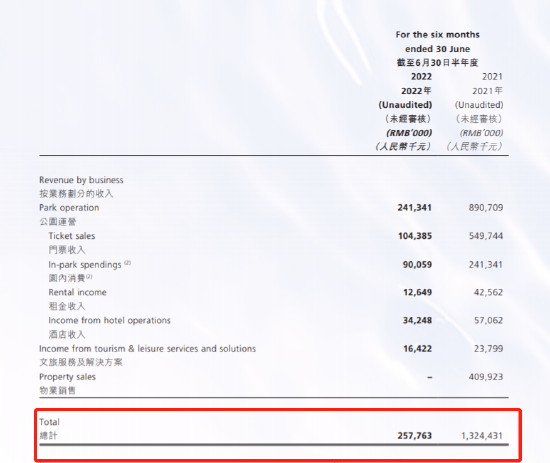Click Total 2022 value 257,763
This screenshot has height=463, width=550.
(414, 436)
